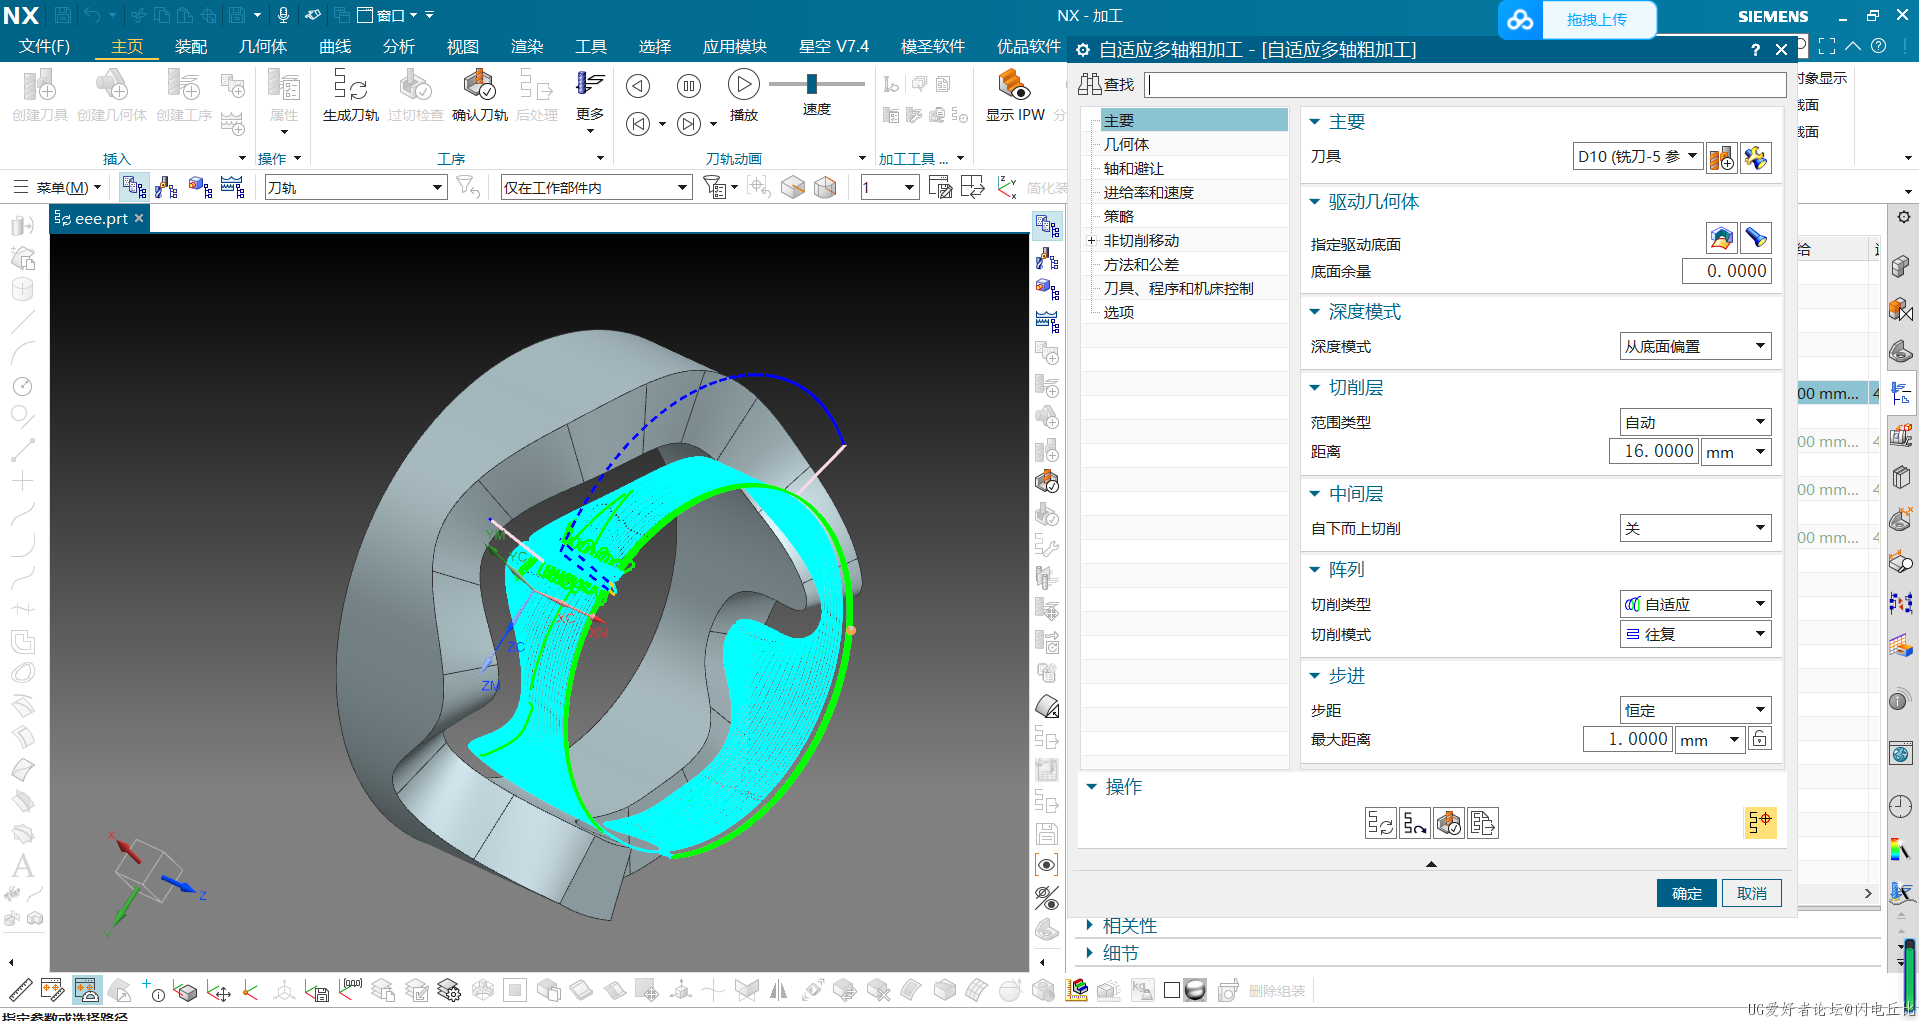The height and width of the screenshot is (1021, 1919).
Task: Open the Analysis (分析) ribbon tab
Action: [398, 46]
